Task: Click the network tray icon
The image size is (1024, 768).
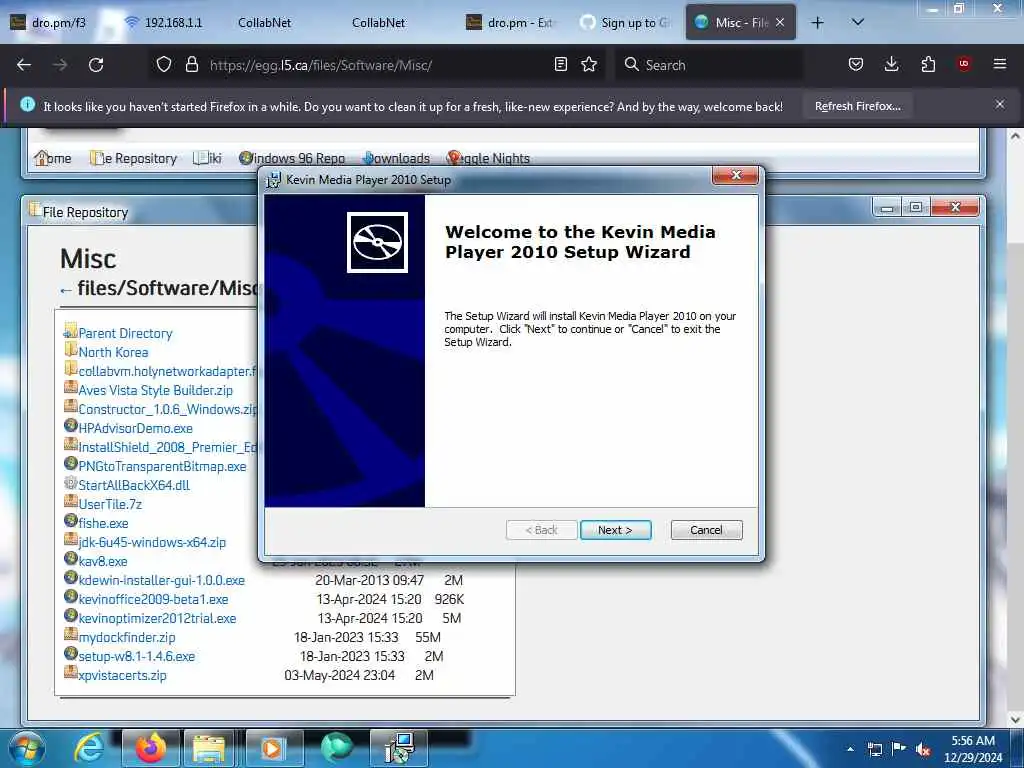Action: click(x=874, y=749)
